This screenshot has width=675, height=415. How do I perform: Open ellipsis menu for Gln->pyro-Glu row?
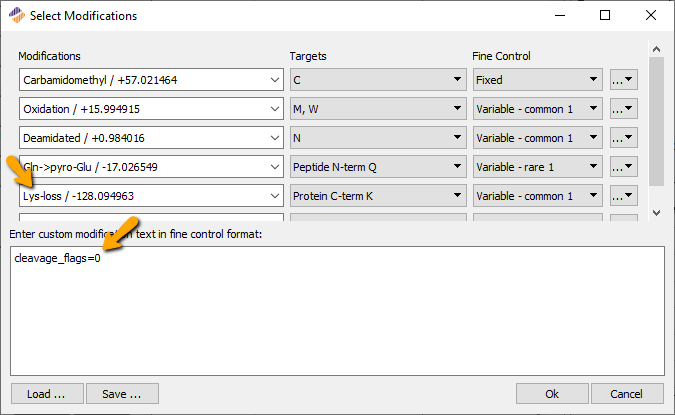pos(623,167)
